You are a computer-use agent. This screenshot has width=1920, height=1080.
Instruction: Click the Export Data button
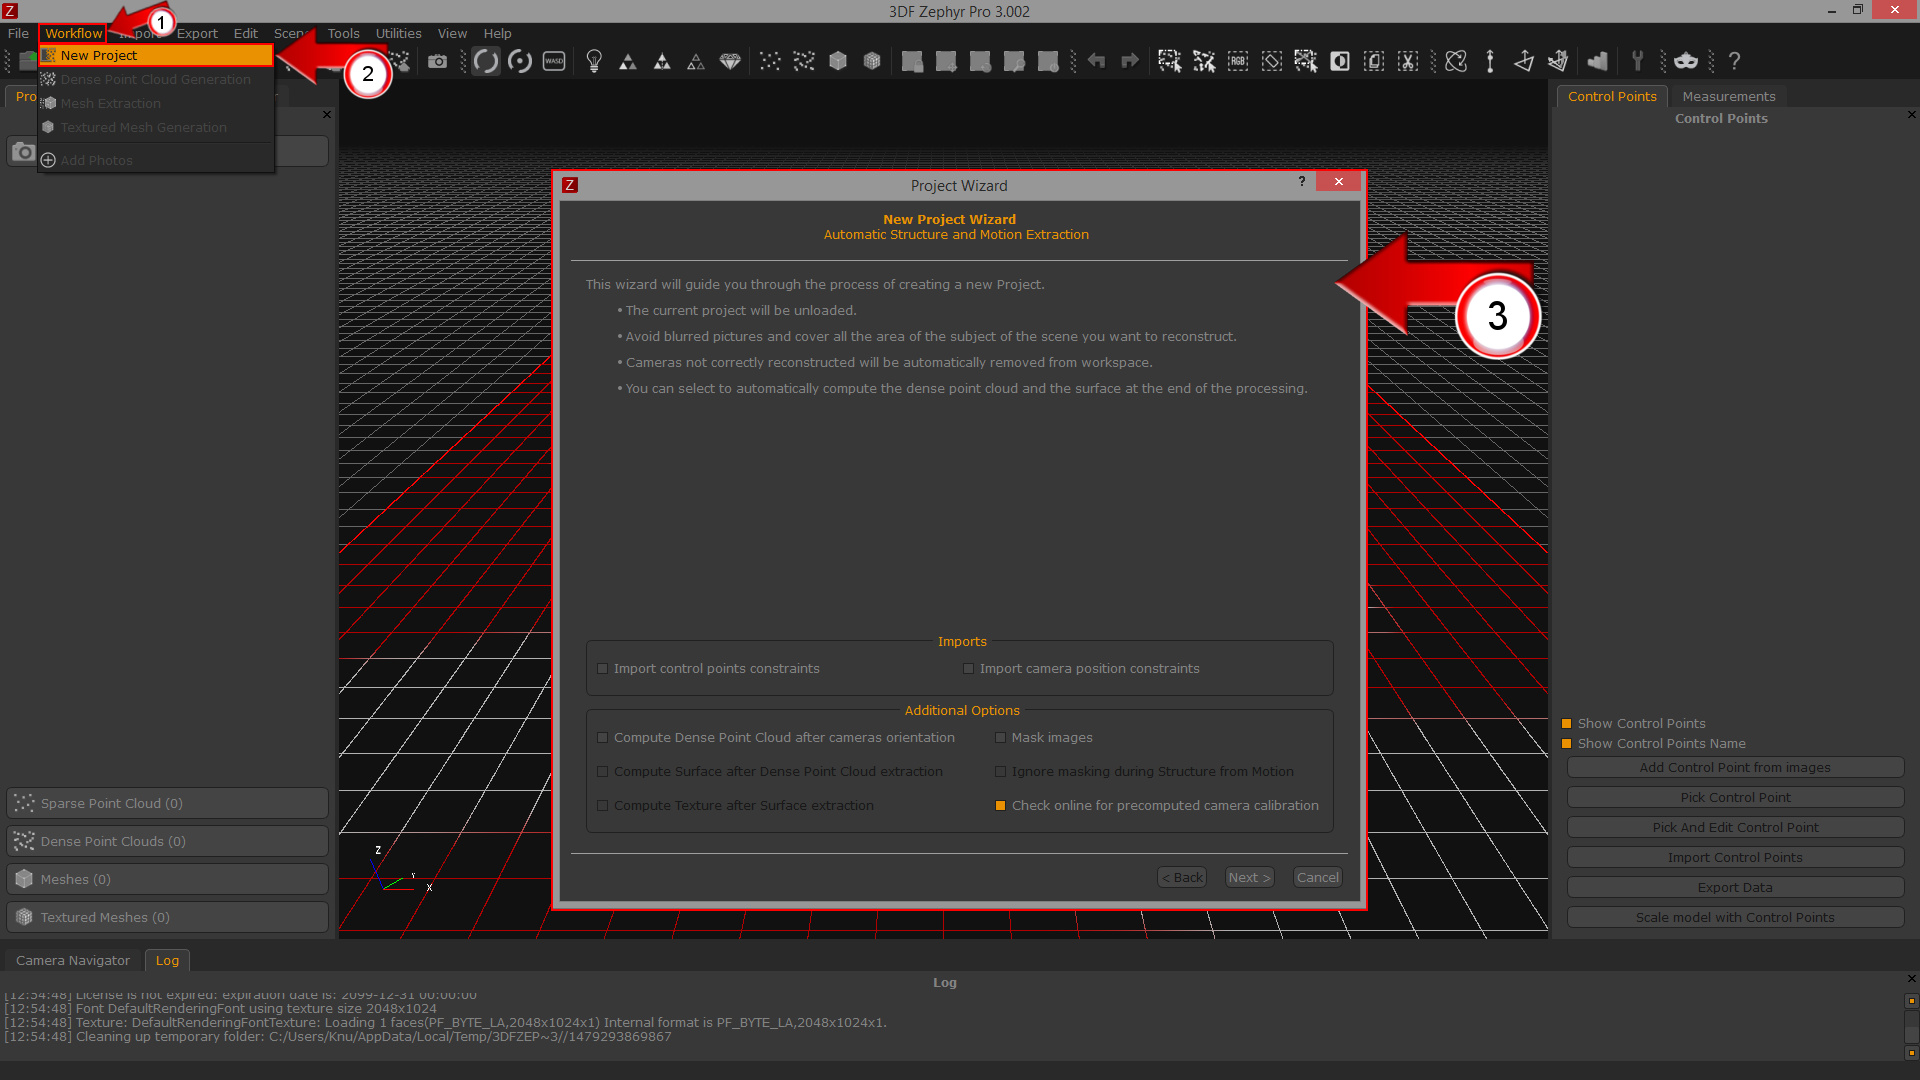click(1735, 887)
